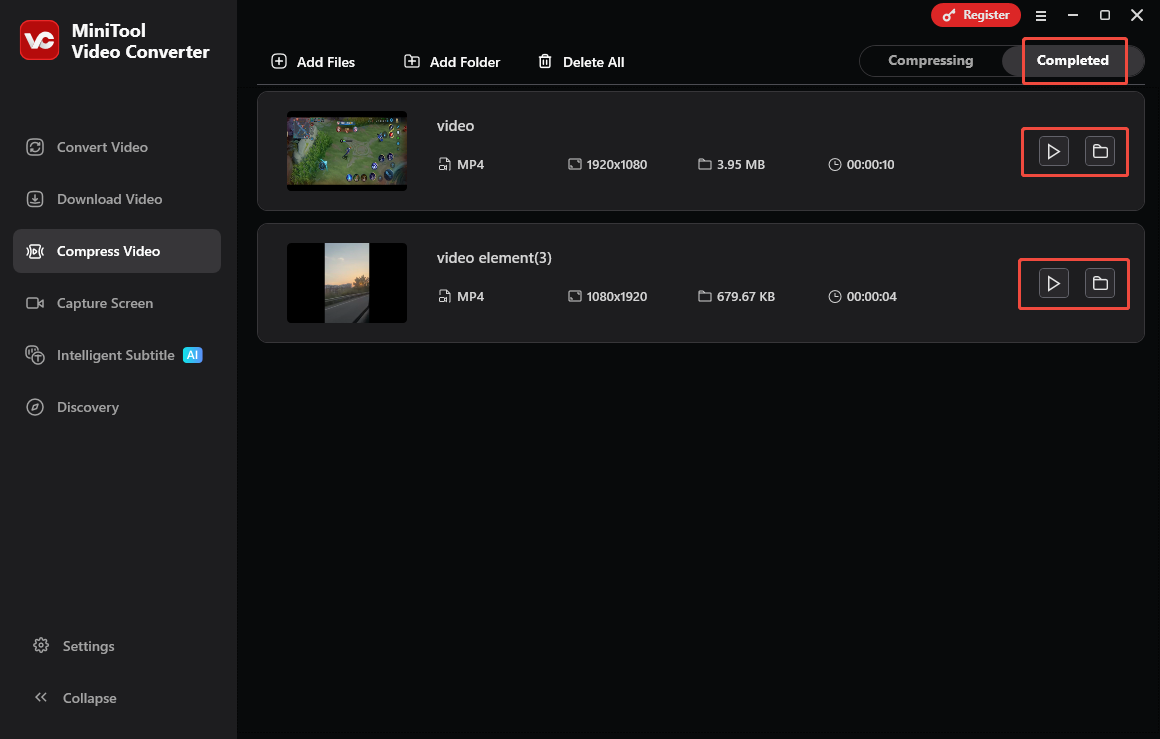Switch to the Completed tab
The image size is (1160, 739).
coord(1073,61)
